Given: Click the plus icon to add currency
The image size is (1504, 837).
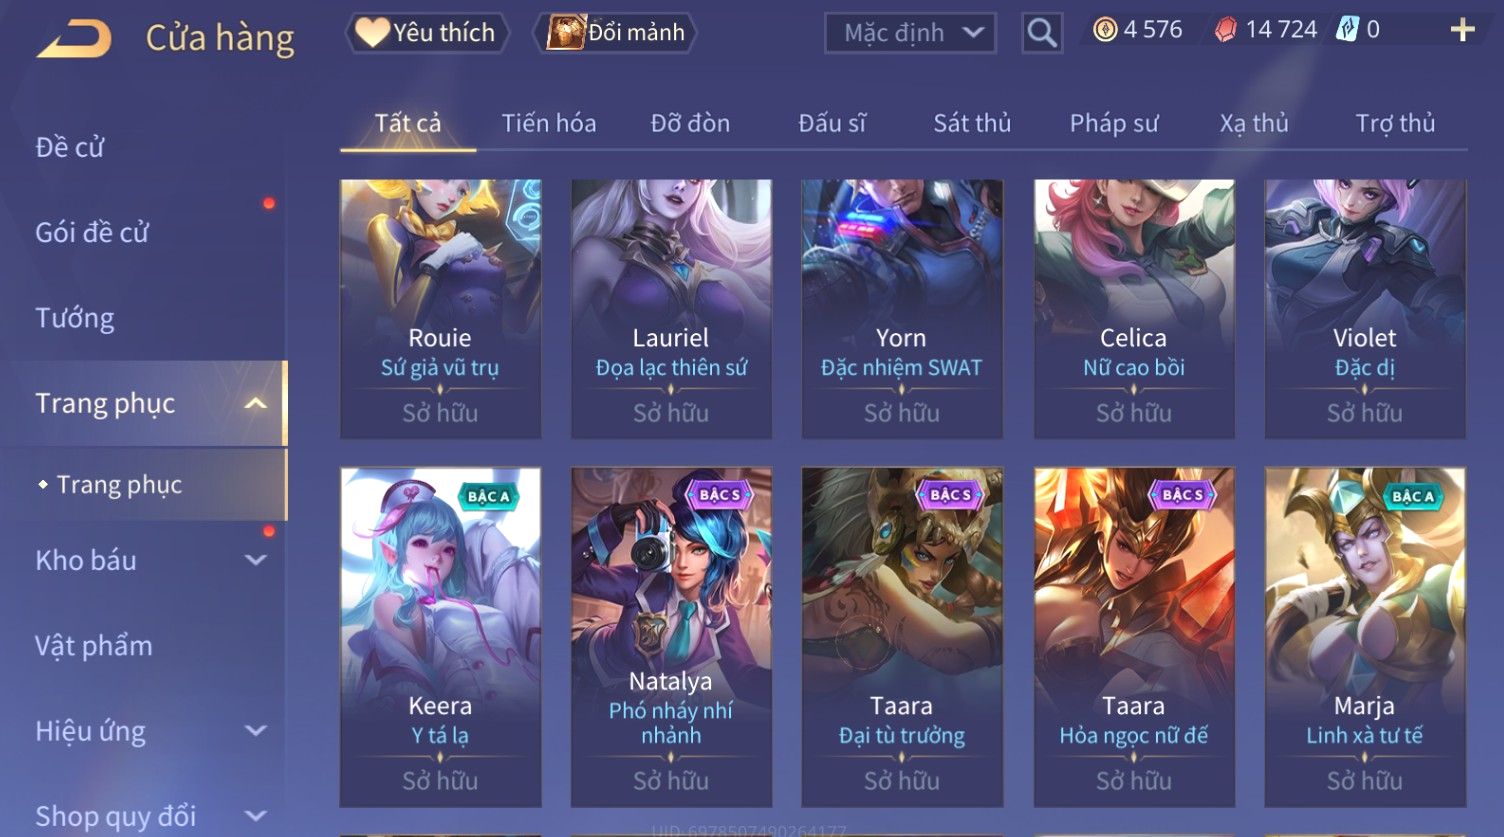Looking at the screenshot, I should (x=1462, y=30).
